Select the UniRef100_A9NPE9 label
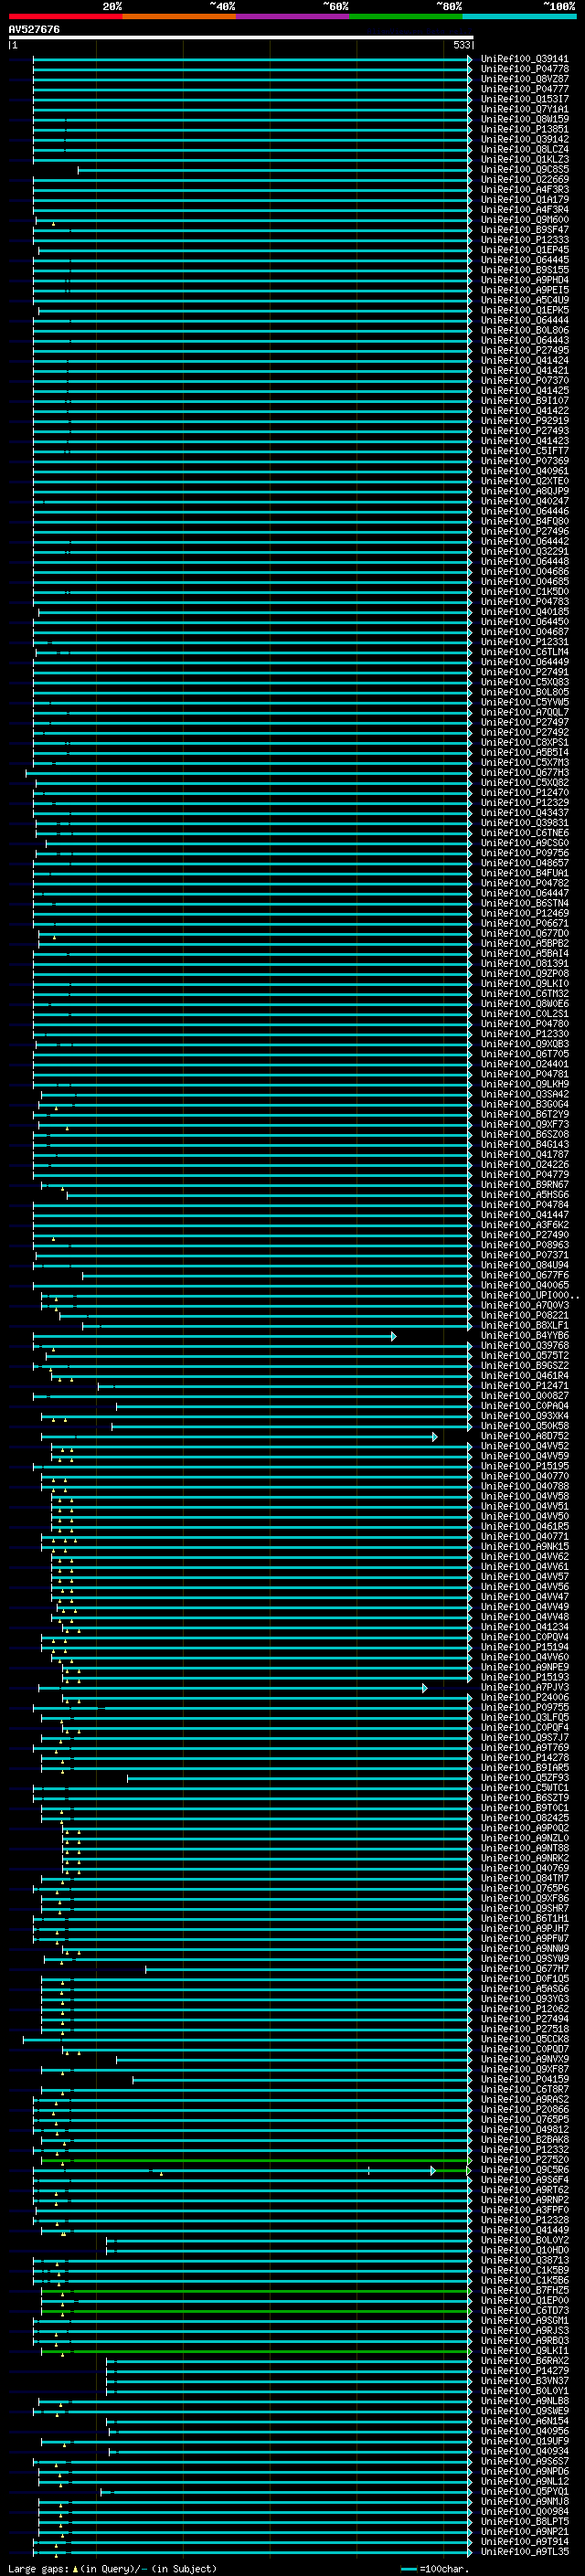Screen dimensions: 585x2576 pos(525,1667)
